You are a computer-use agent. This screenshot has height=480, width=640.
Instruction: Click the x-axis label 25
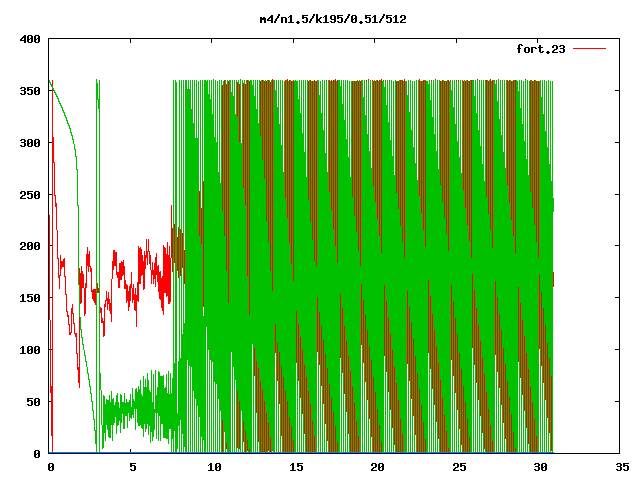click(x=459, y=467)
